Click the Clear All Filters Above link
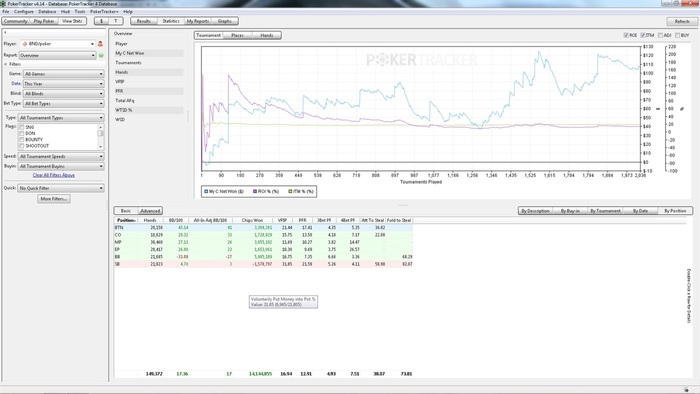 [54, 175]
